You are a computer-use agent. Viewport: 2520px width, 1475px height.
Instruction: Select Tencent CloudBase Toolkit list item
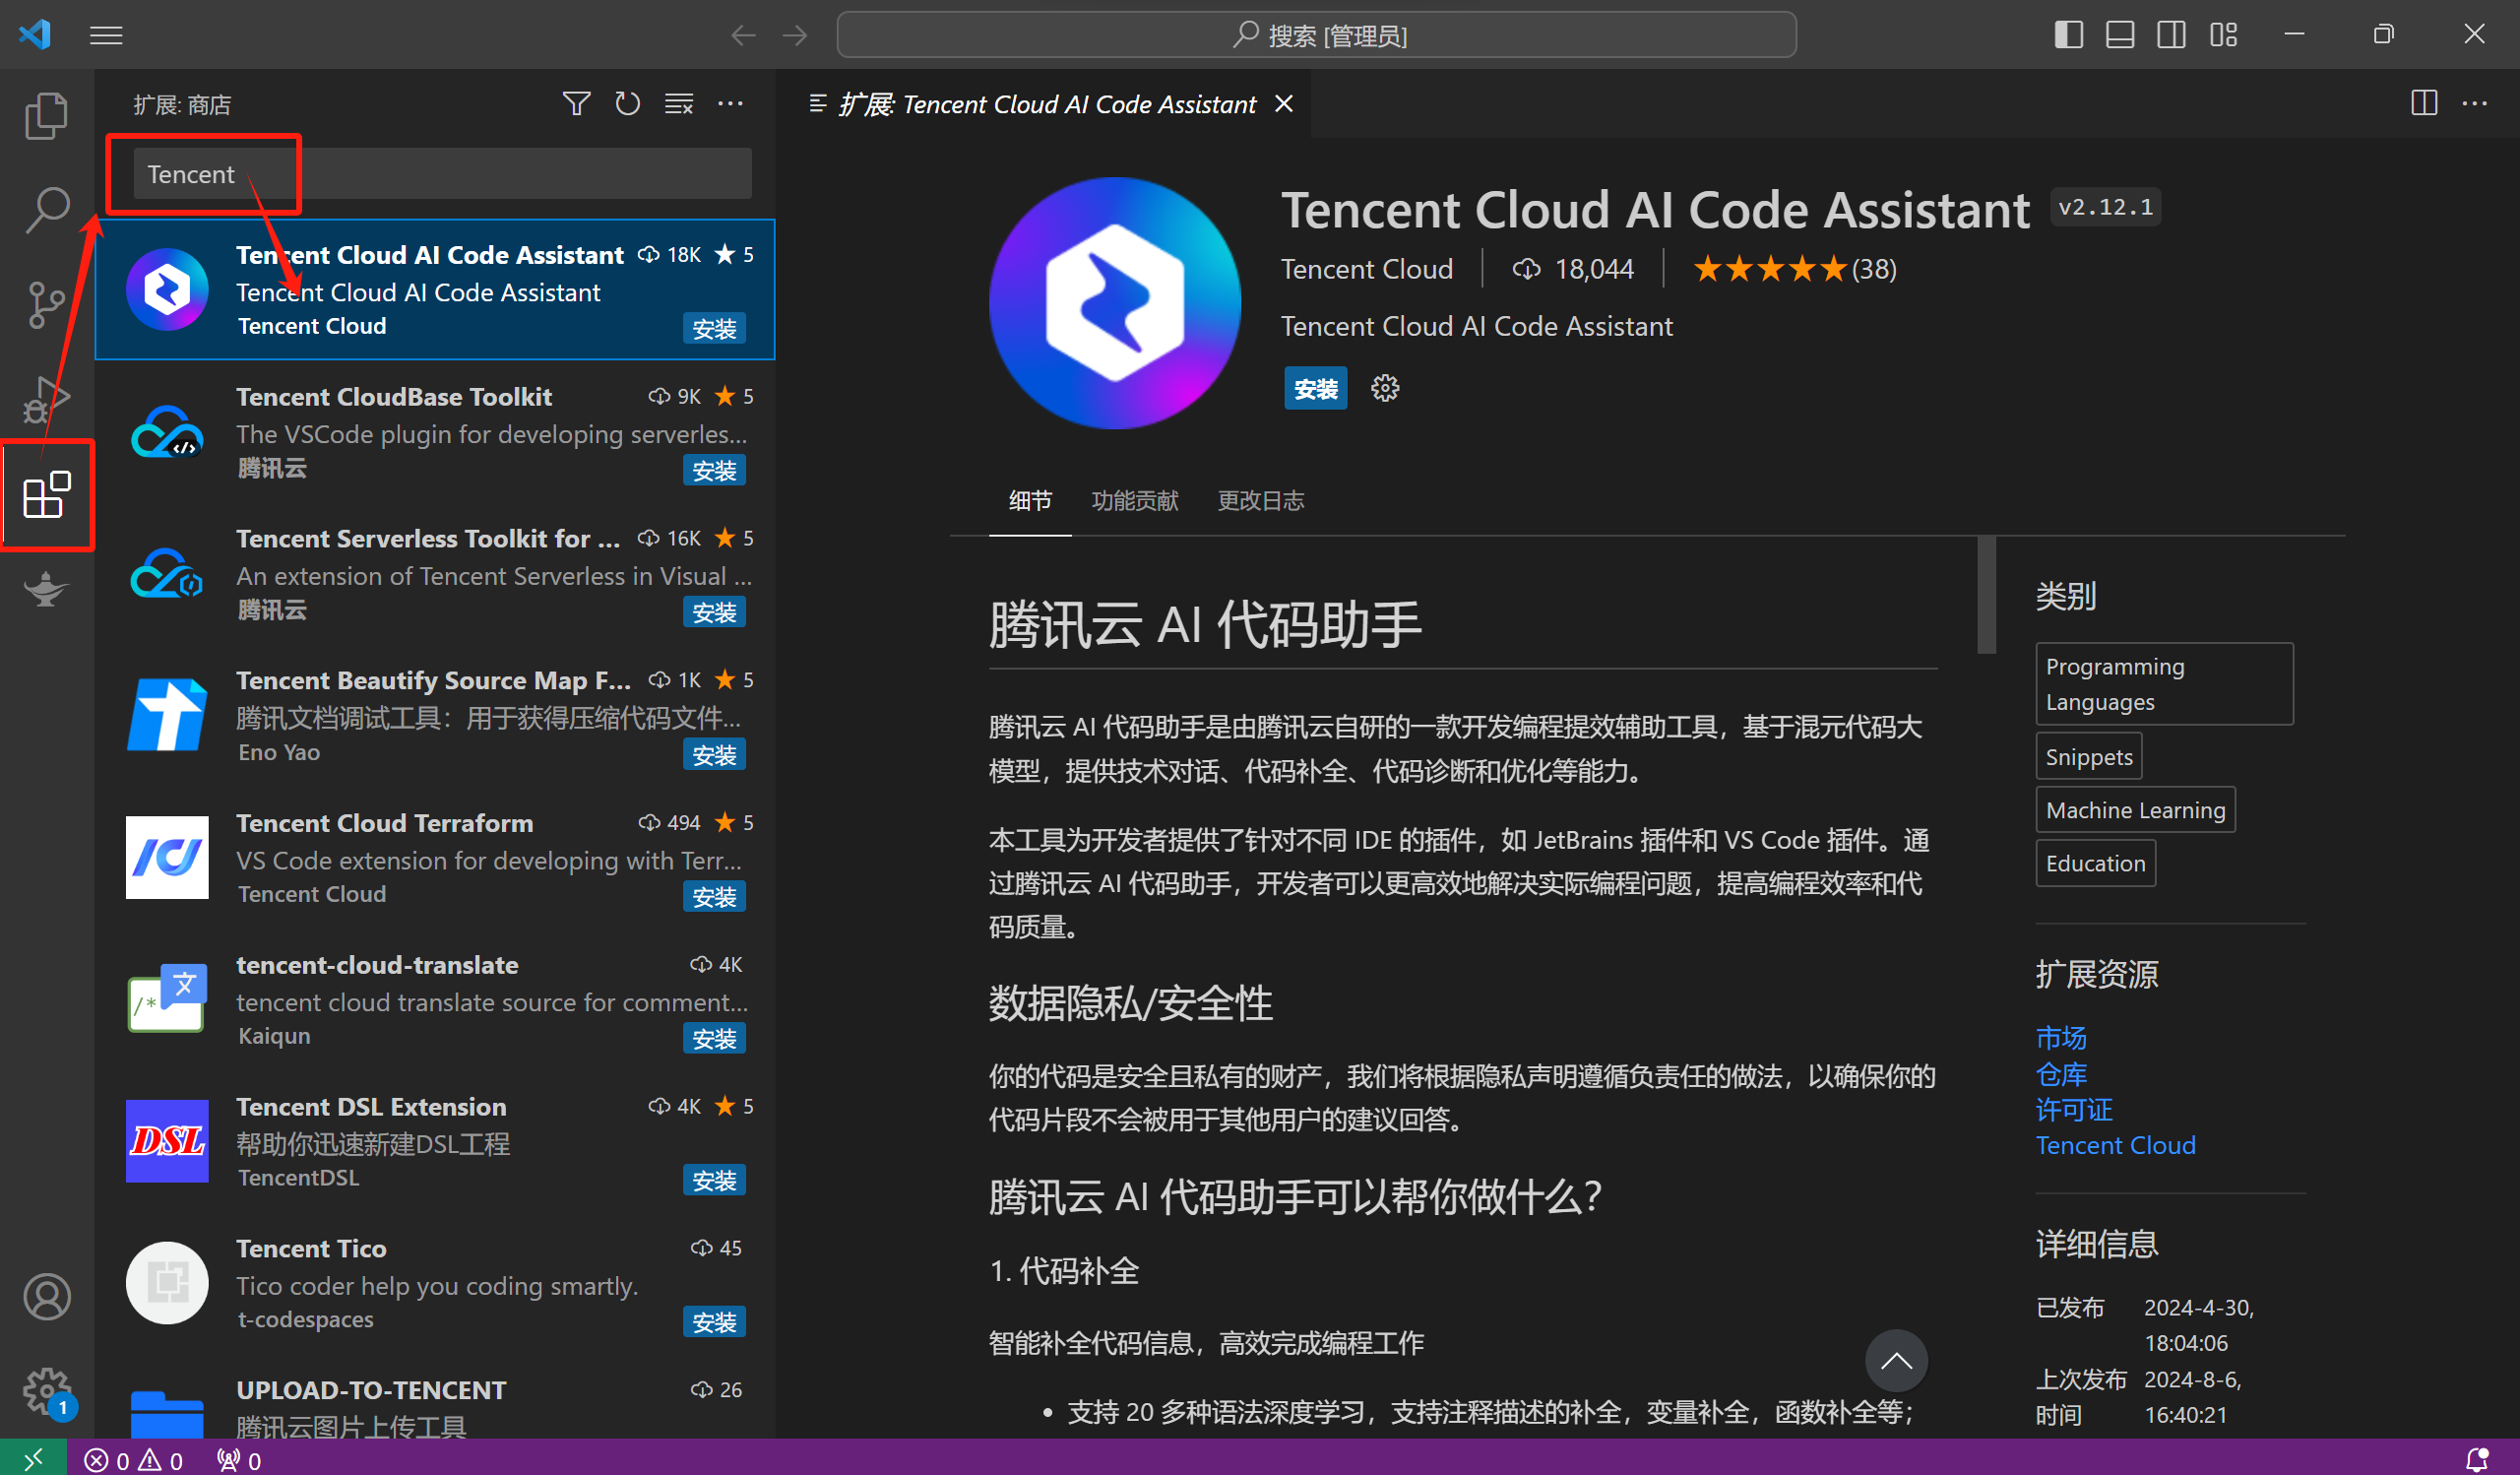(435, 432)
